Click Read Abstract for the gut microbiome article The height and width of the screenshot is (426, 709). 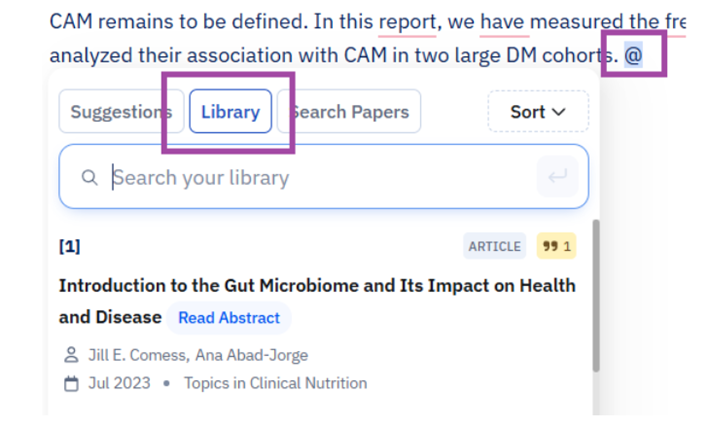click(x=228, y=318)
